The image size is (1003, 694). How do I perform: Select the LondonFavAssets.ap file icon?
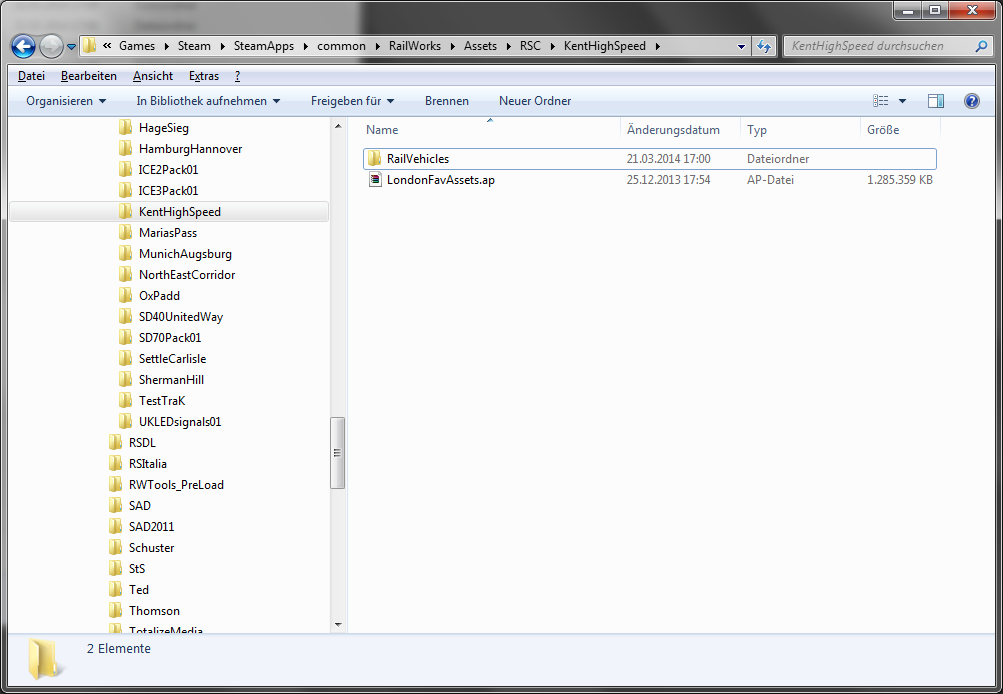coord(375,180)
